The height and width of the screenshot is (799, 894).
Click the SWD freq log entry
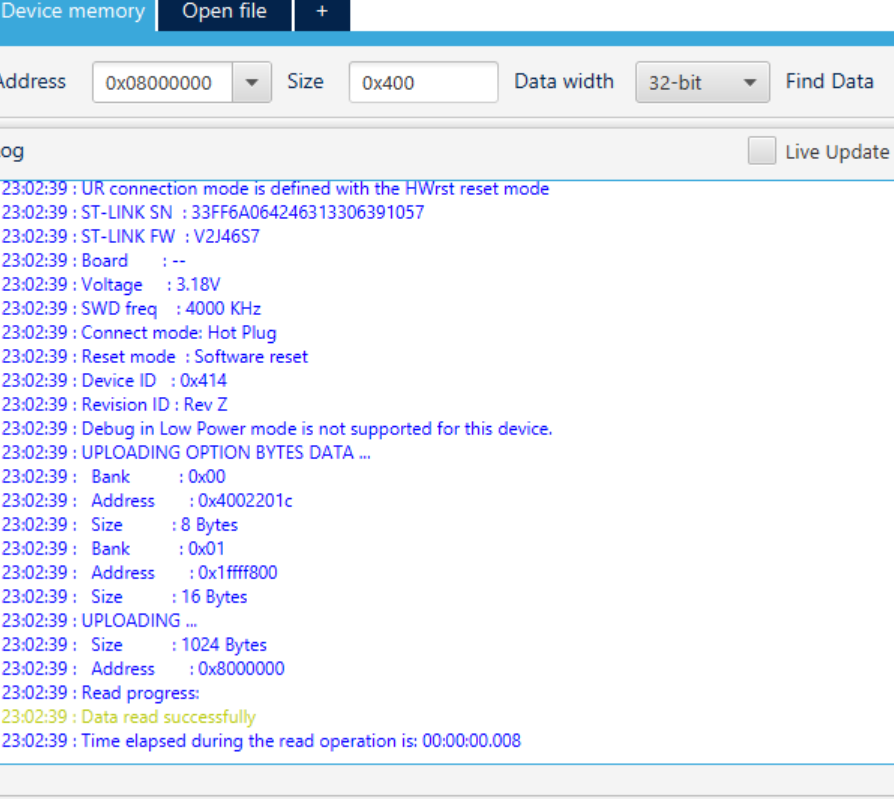tap(130, 308)
